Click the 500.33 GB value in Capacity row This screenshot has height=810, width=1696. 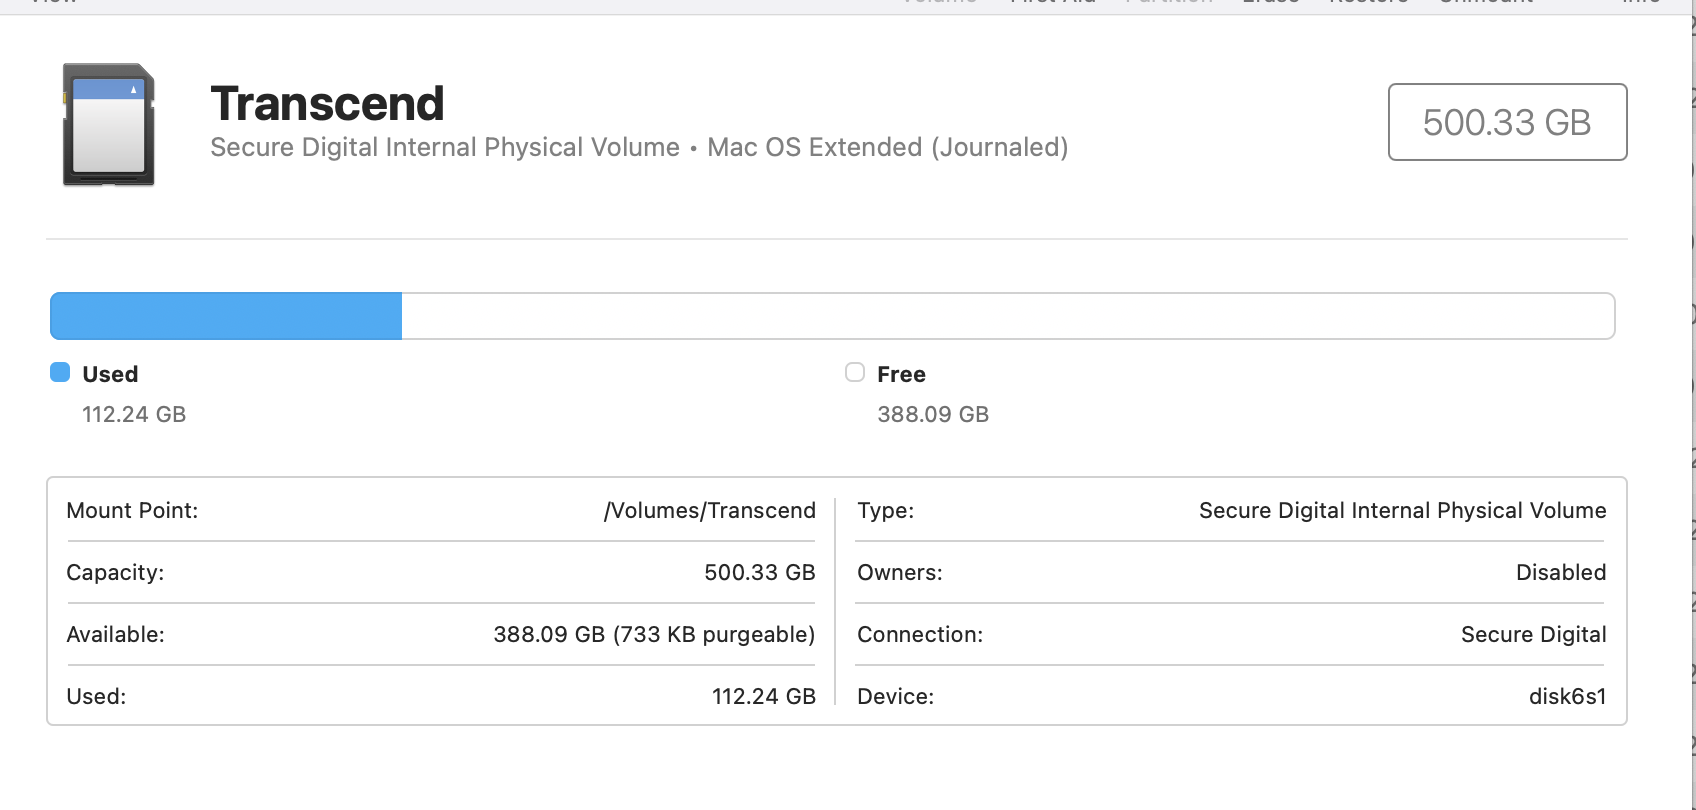pos(760,572)
